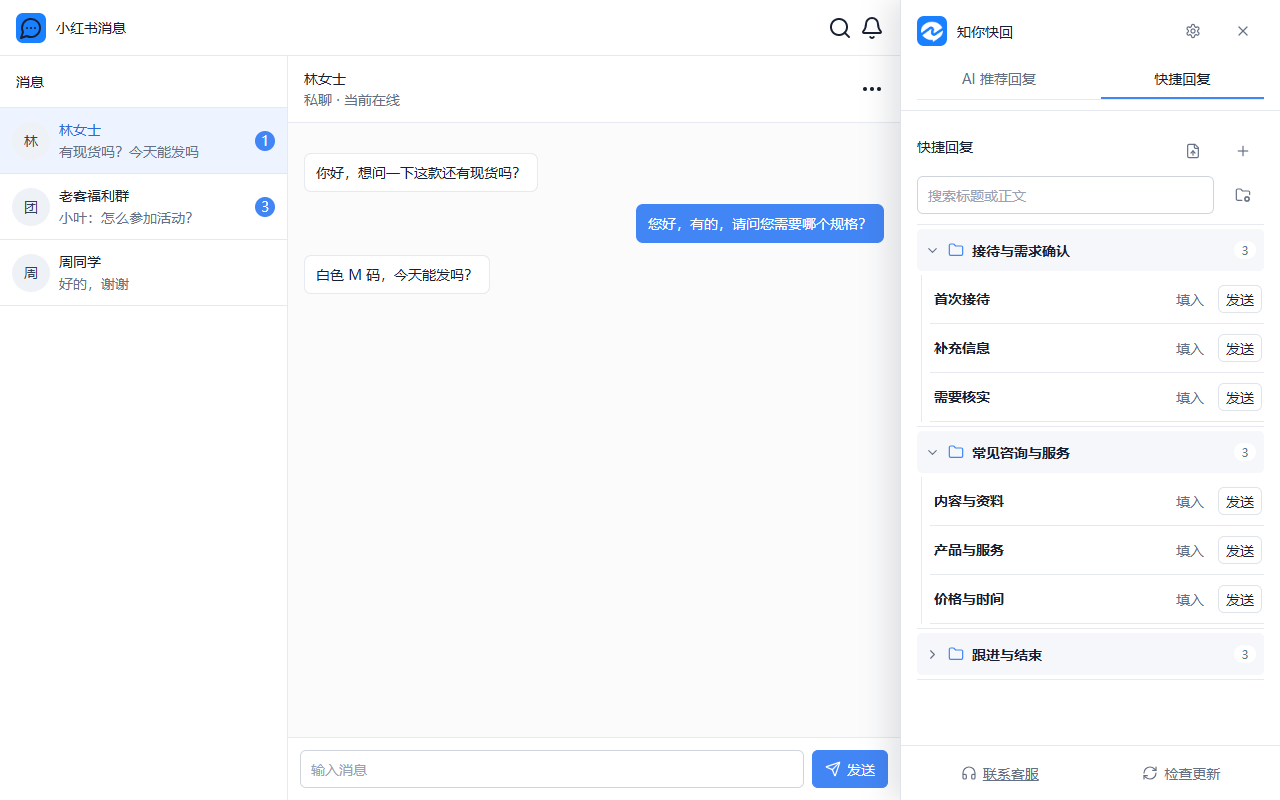This screenshot has width=1280, height=800.
Task: Click the folder management icon next to search
Action: [x=1243, y=195]
